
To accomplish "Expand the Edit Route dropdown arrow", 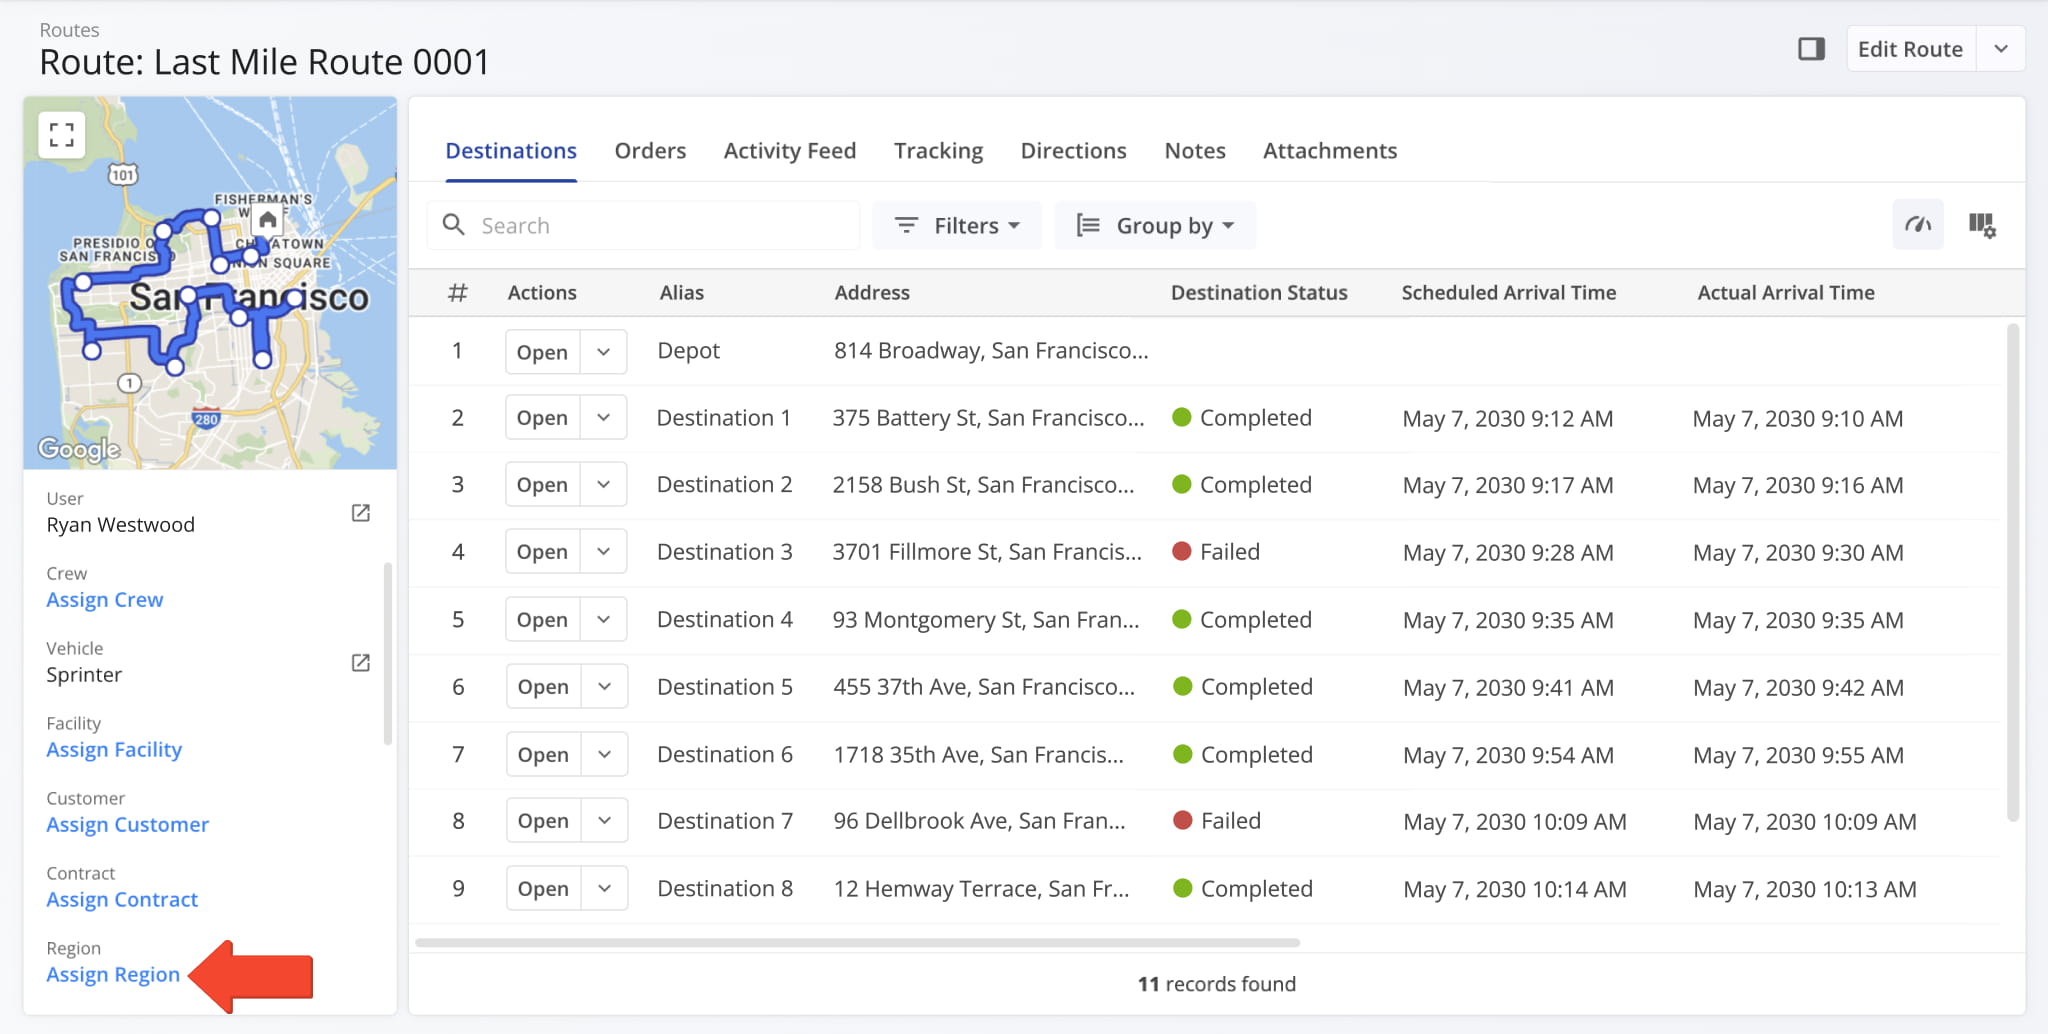I will (2001, 49).
